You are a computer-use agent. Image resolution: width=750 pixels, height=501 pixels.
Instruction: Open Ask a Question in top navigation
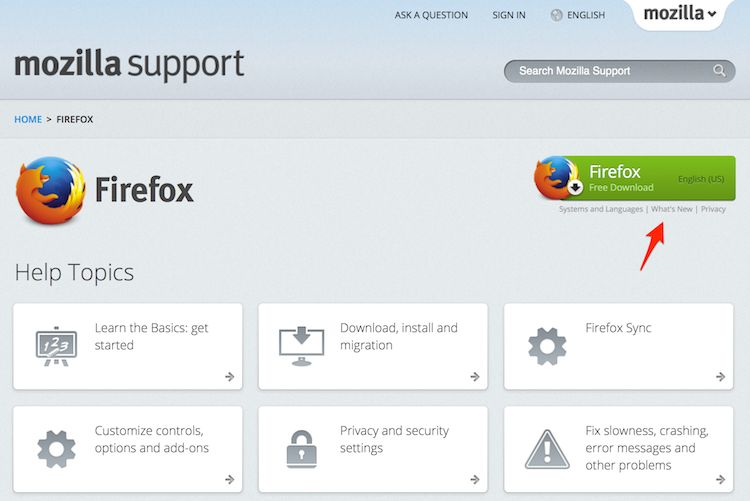[x=431, y=15]
